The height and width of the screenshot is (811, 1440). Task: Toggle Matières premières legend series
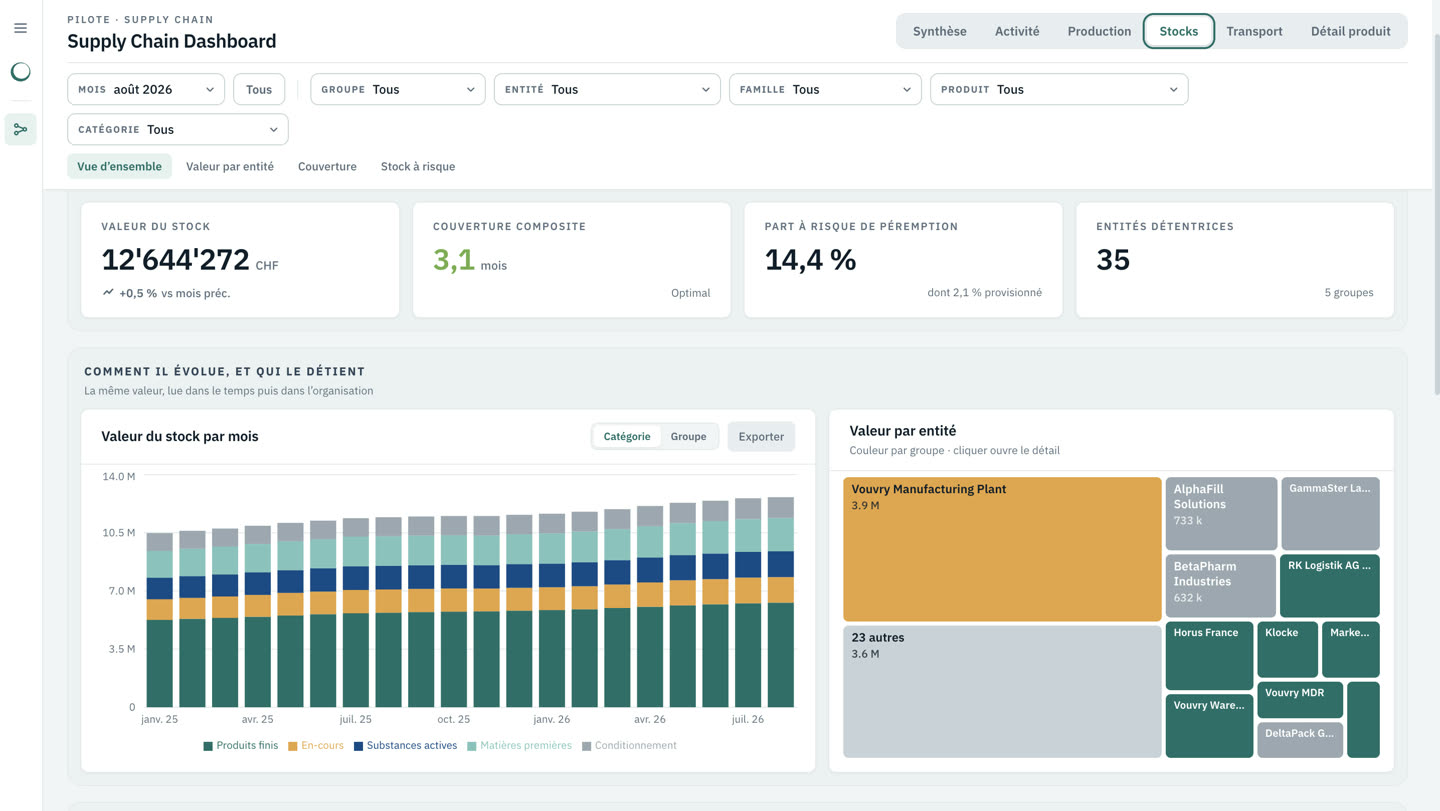[x=519, y=745]
